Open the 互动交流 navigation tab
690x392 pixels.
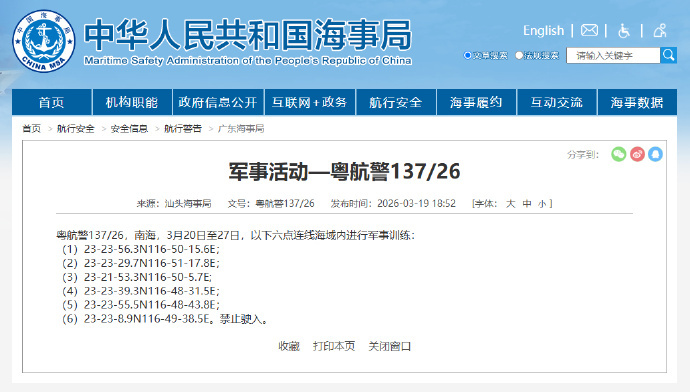(557, 102)
